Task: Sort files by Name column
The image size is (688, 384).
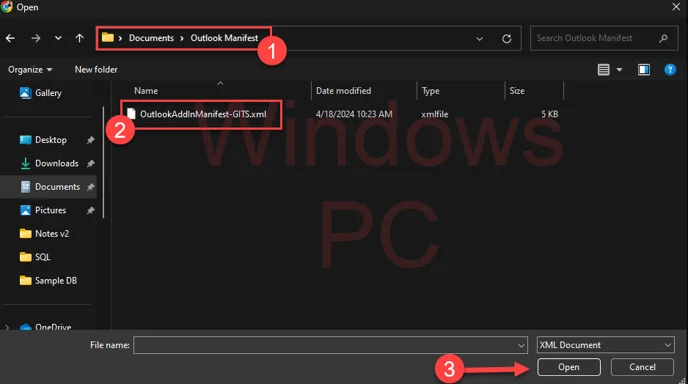Action: (x=146, y=91)
